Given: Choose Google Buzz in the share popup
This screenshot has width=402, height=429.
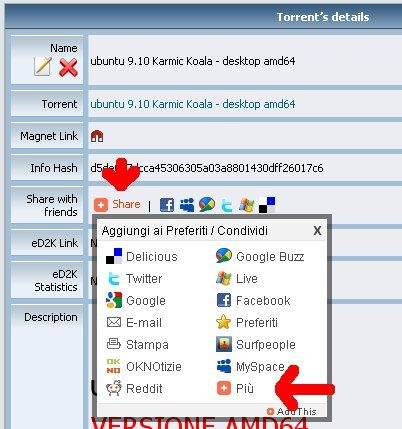Looking at the screenshot, I should click(x=260, y=257).
